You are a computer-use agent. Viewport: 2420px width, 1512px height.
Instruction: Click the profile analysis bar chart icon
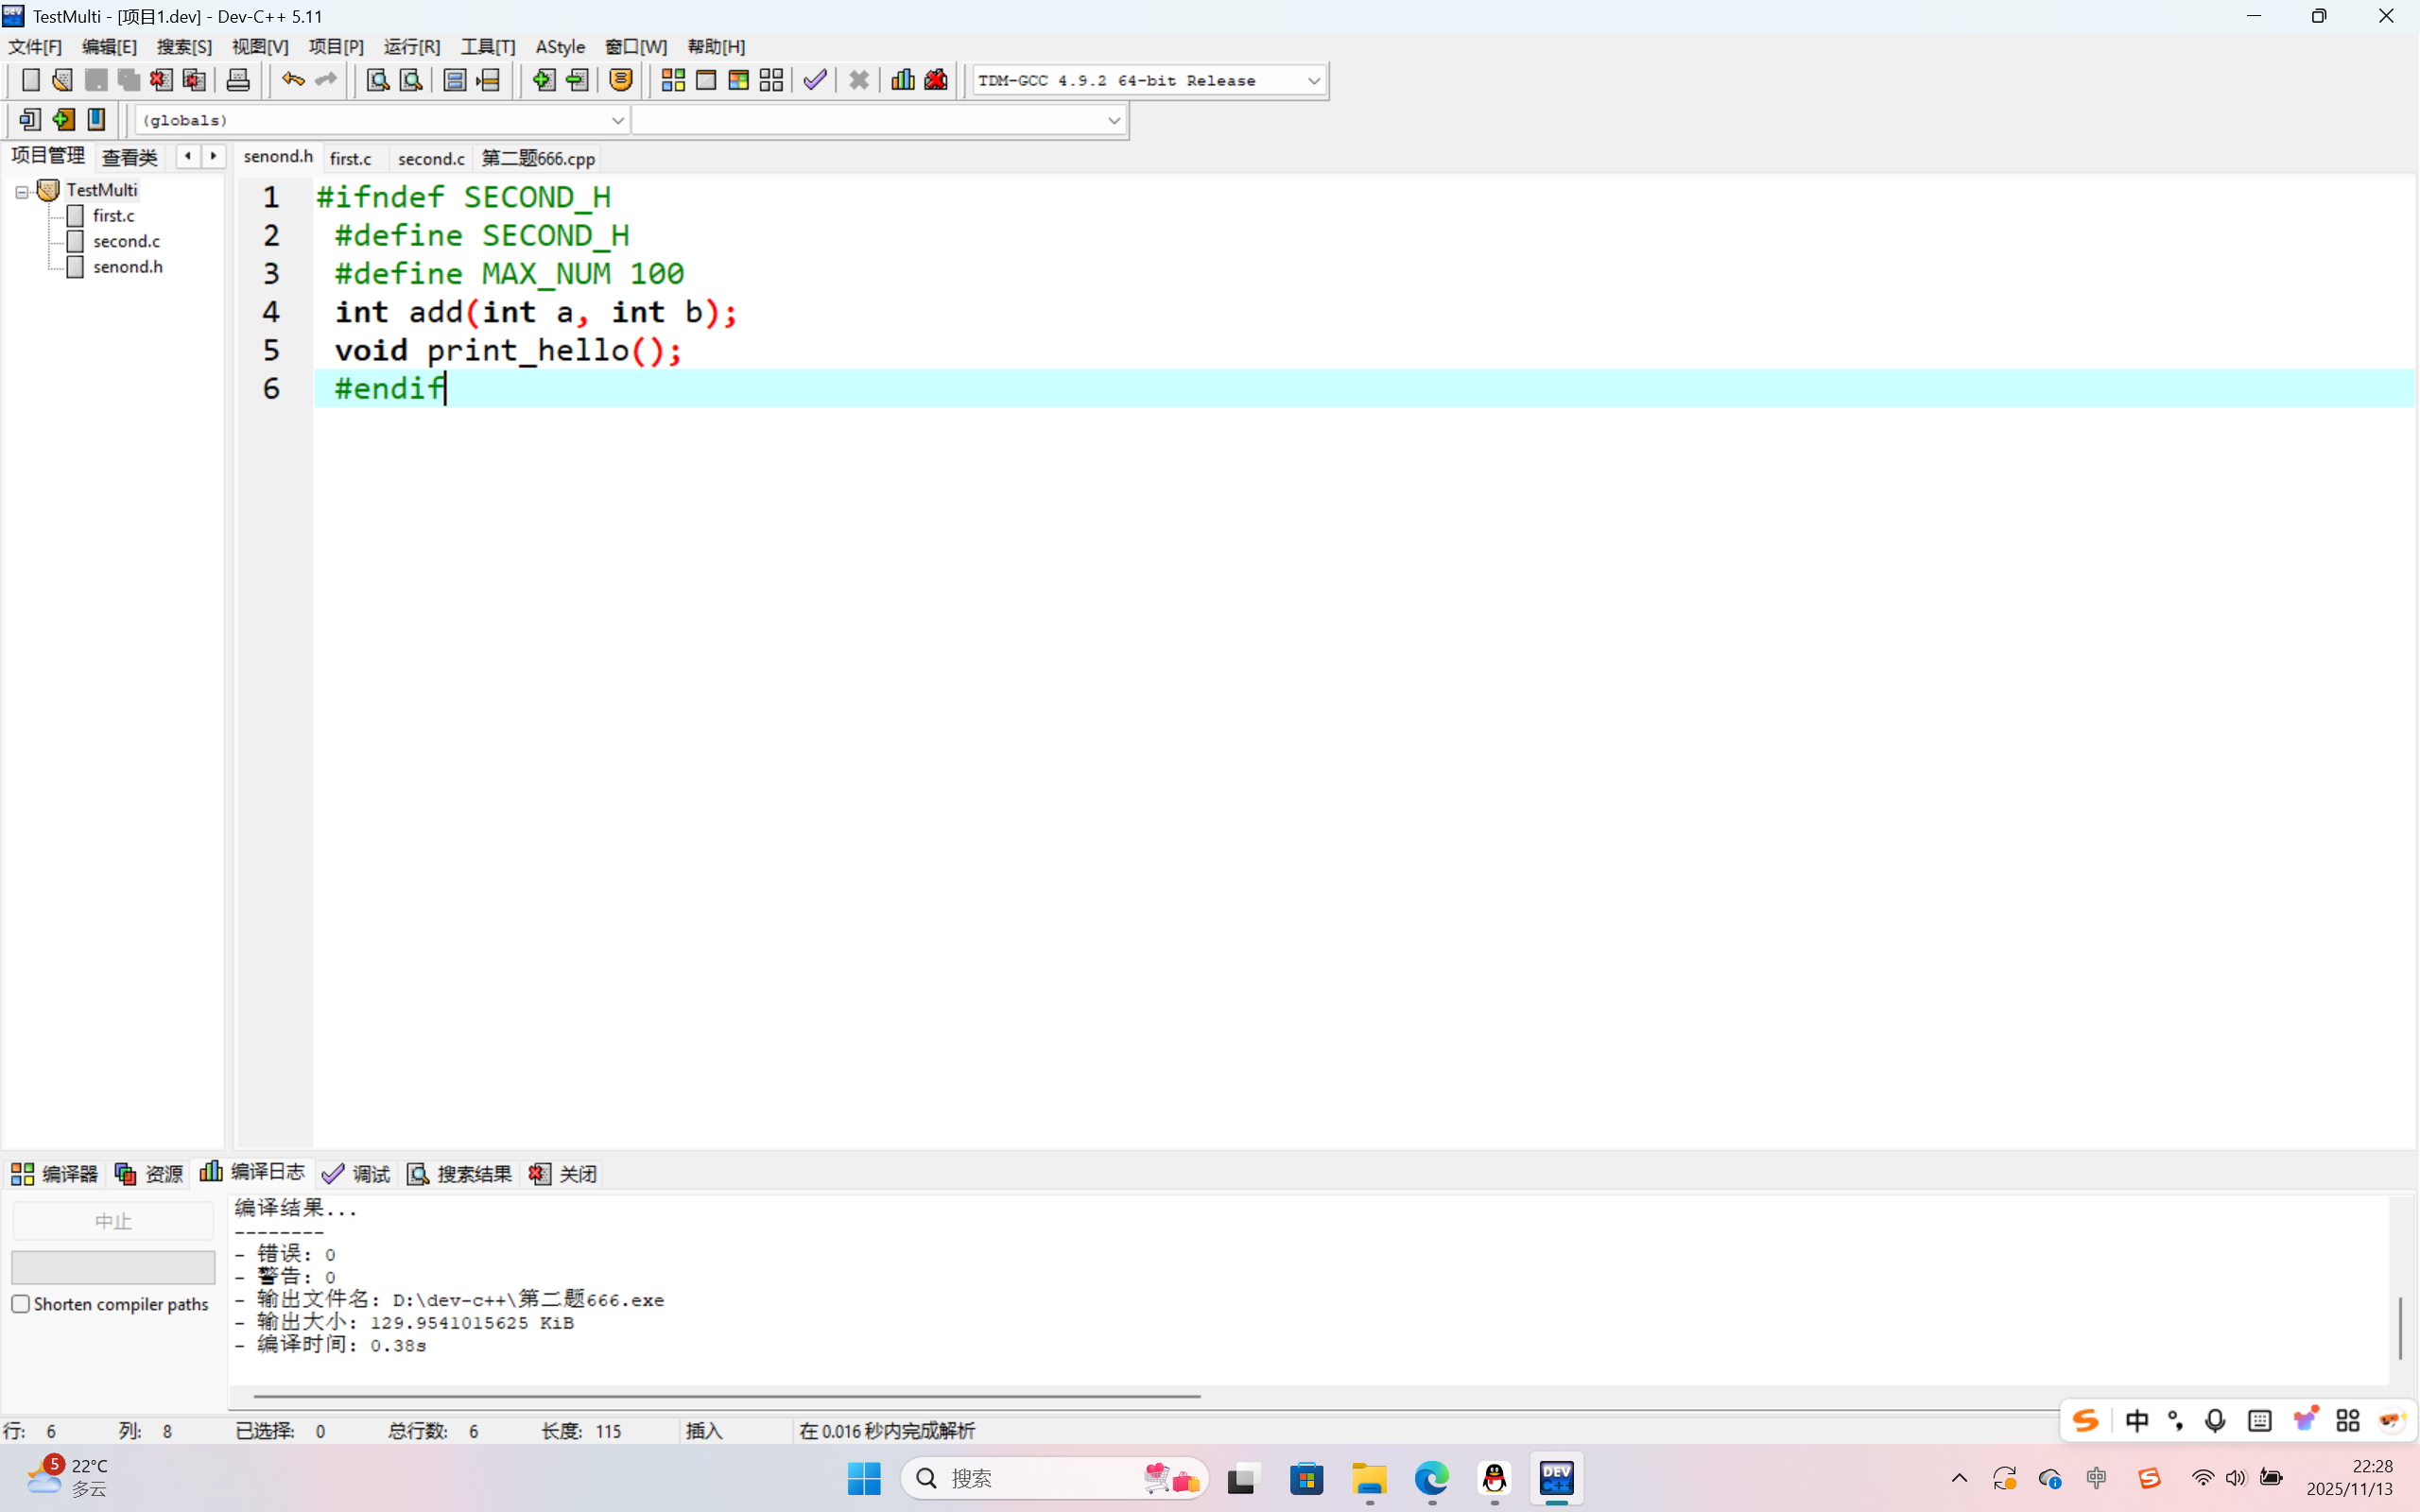click(902, 80)
